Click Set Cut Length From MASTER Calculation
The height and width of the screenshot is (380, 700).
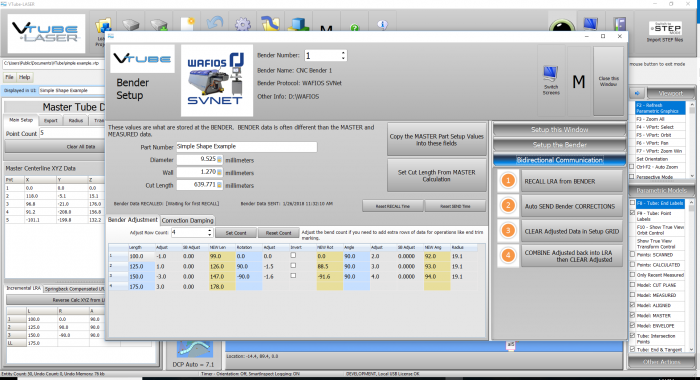pos(437,175)
